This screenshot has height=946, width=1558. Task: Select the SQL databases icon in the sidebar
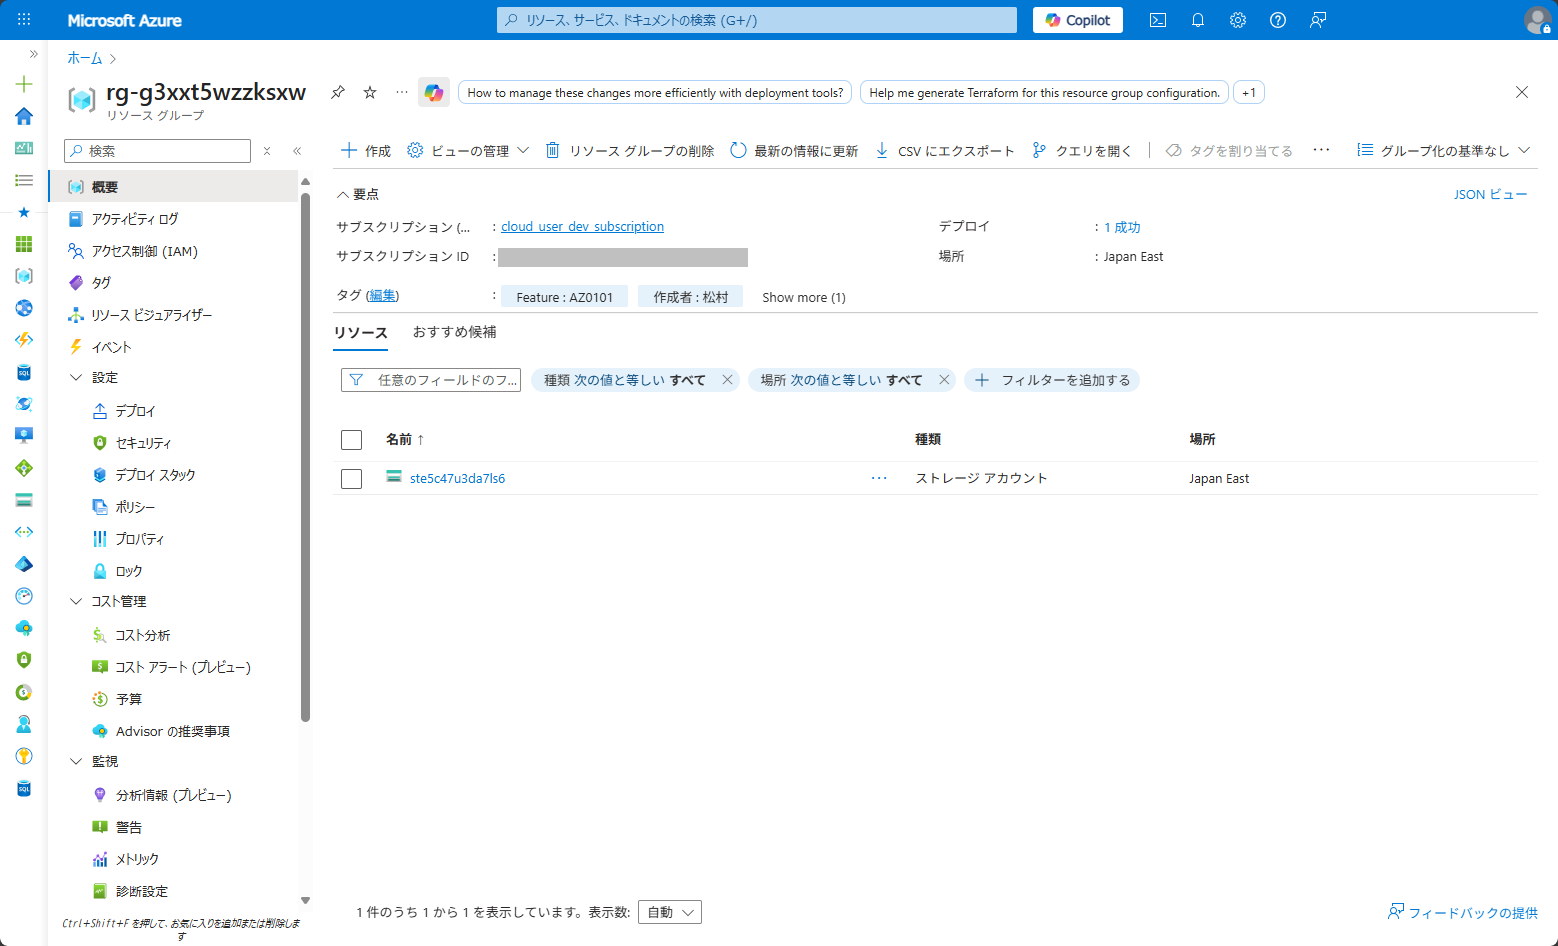click(23, 372)
